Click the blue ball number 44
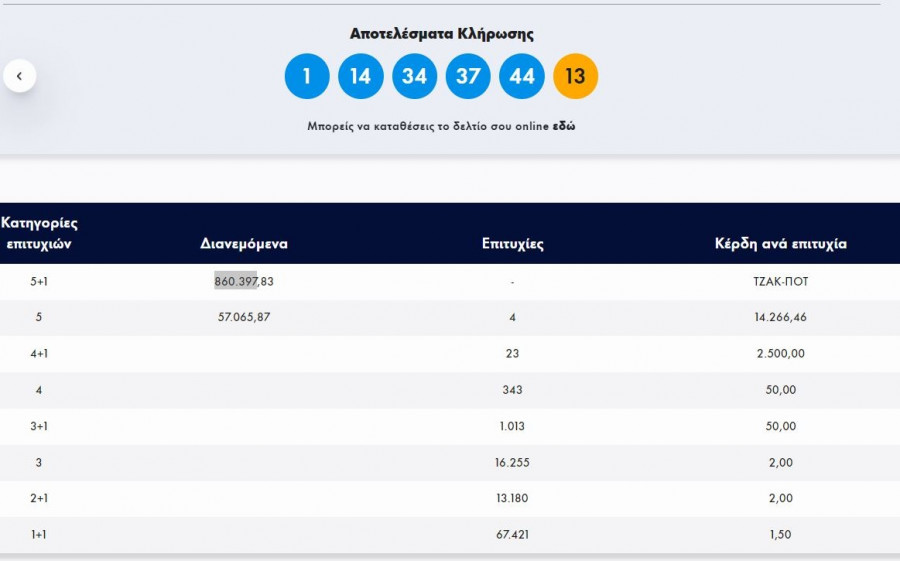Image resolution: width=900 pixels, height=561 pixels. (522, 76)
